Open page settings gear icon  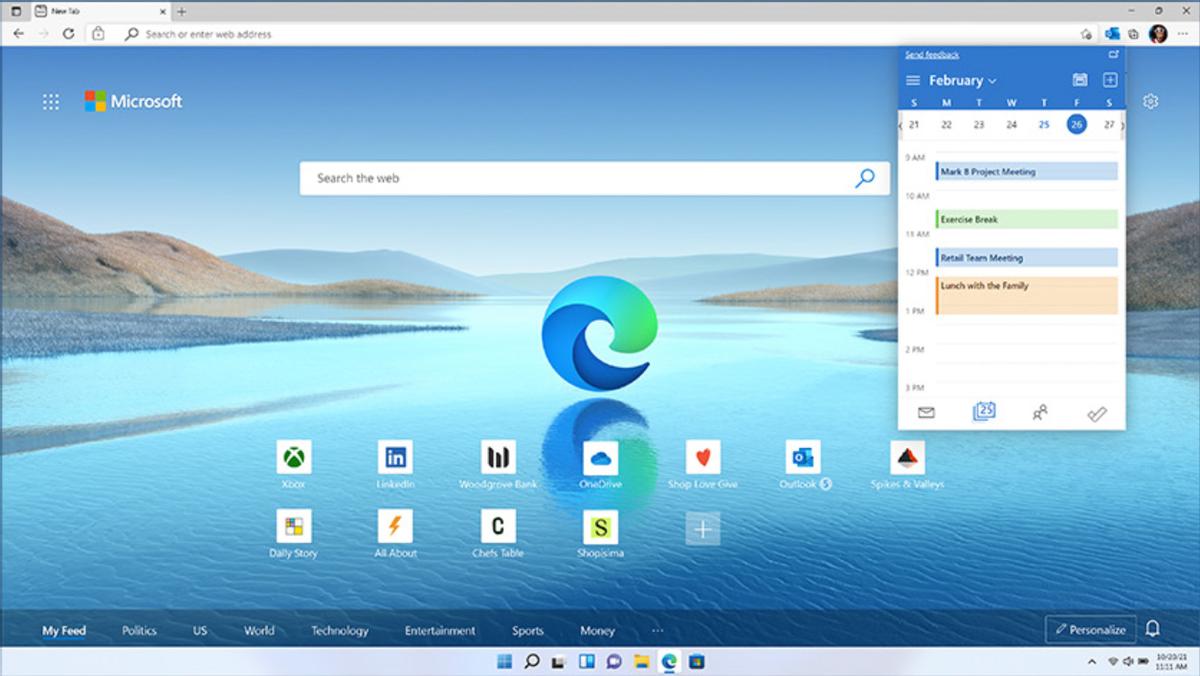pos(1151,101)
